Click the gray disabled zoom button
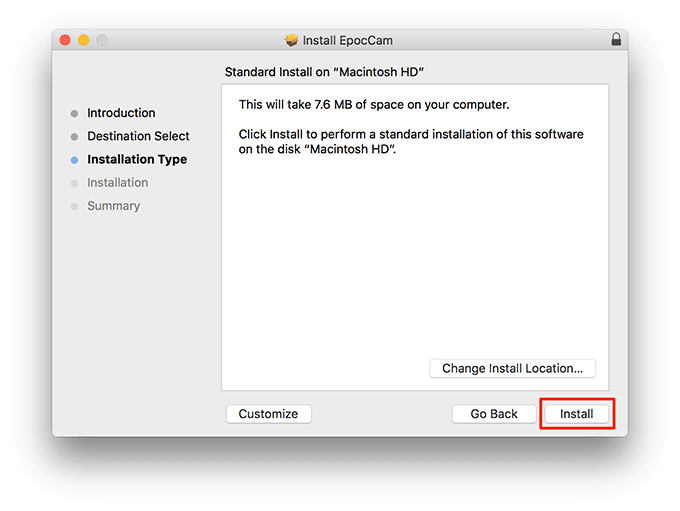This screenshot has height=511, width=680. (102, 40)
